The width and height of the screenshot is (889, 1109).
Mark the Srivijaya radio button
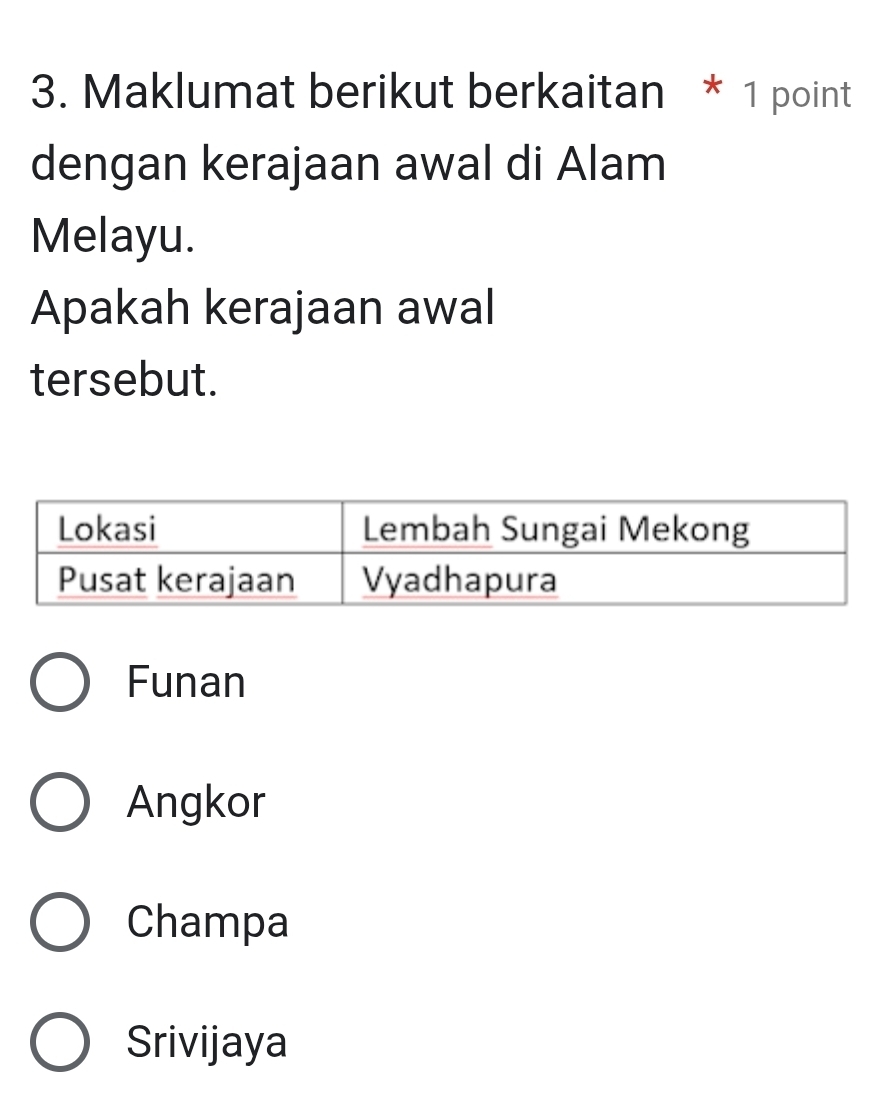(x=60, y=1042)
